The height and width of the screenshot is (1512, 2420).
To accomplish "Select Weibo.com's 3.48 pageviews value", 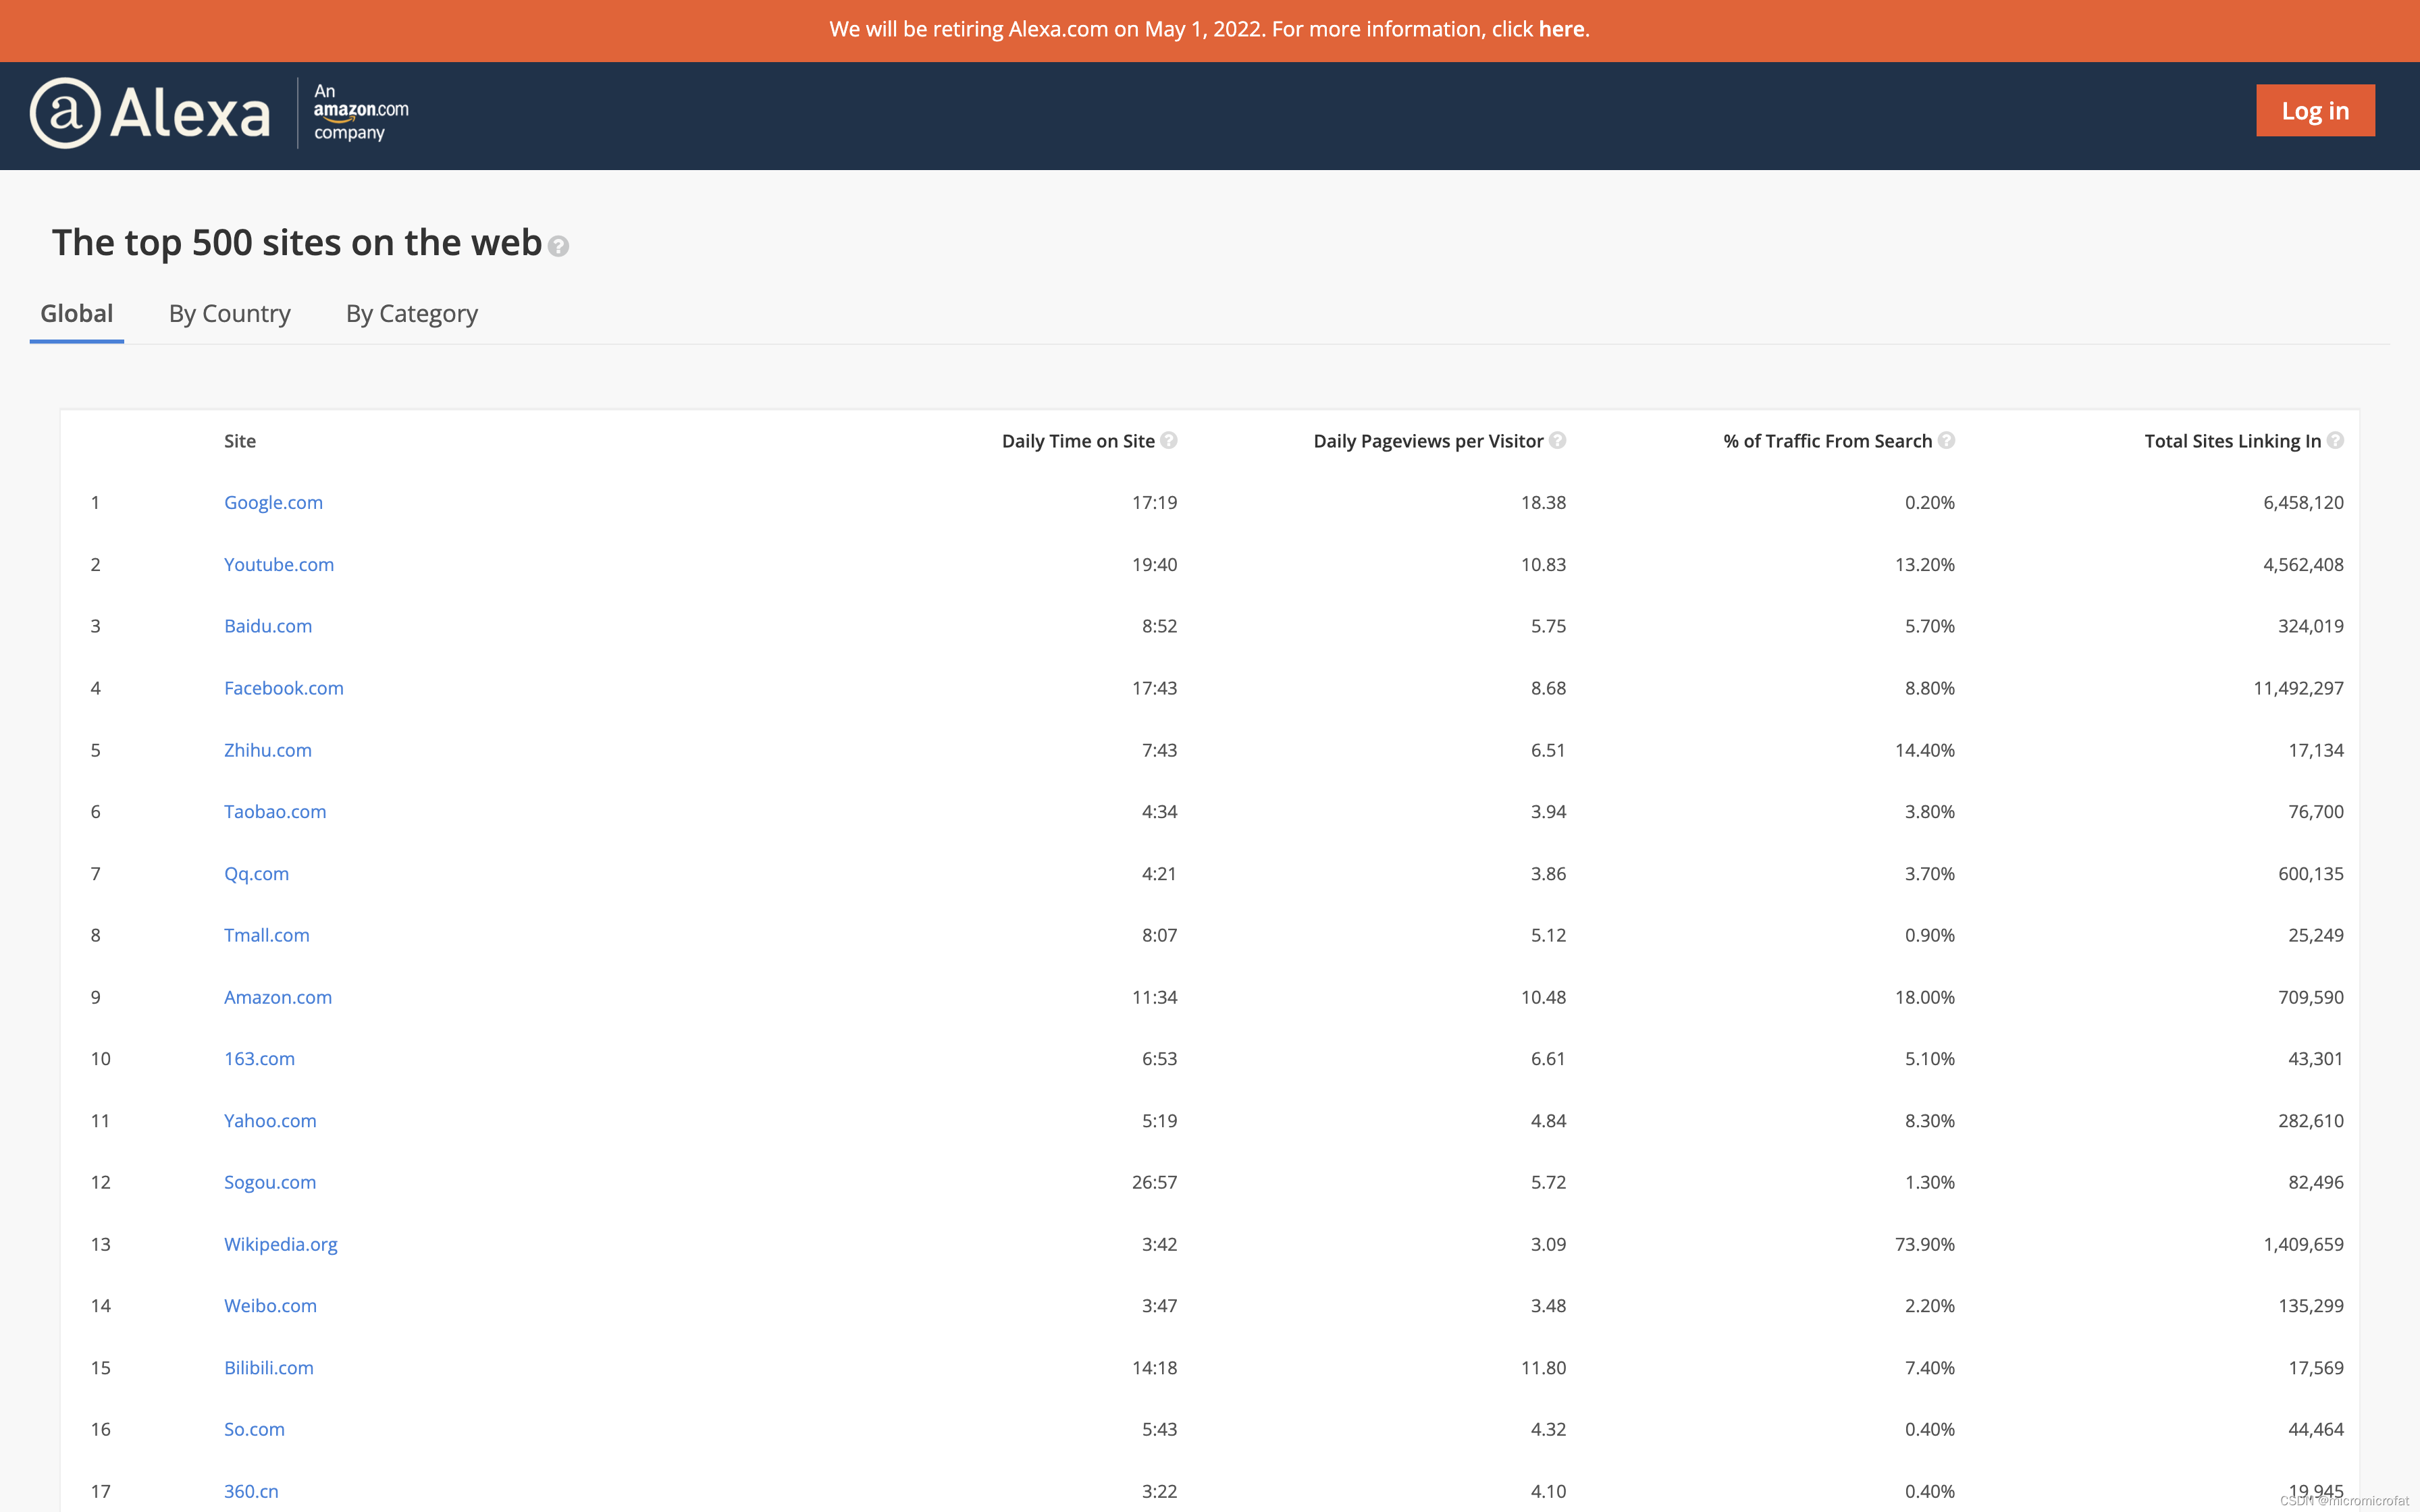I will tap(1548, 1305).
